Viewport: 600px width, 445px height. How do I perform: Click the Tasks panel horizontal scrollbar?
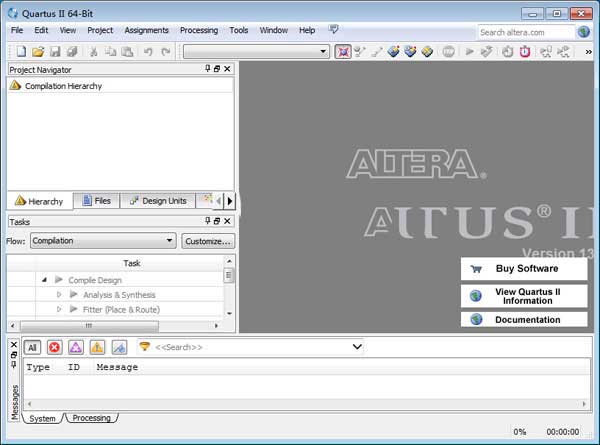click(90, 325)
